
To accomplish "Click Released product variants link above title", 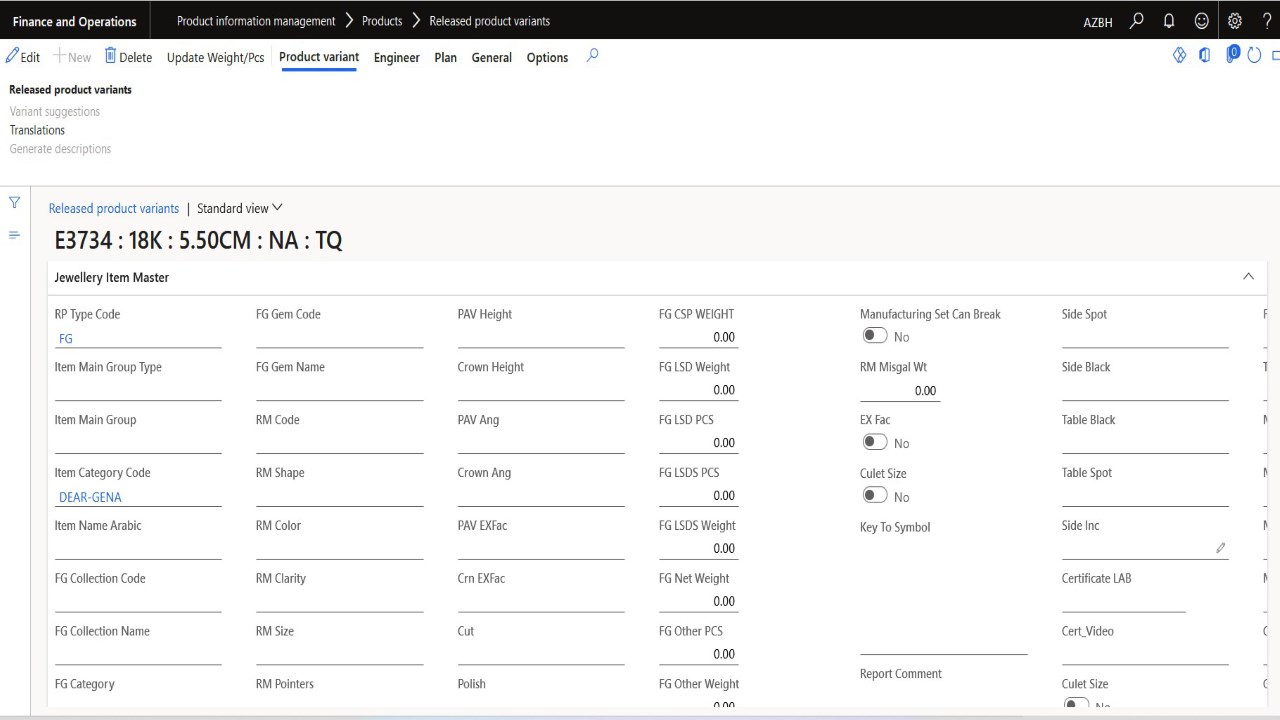I will 114,208.
